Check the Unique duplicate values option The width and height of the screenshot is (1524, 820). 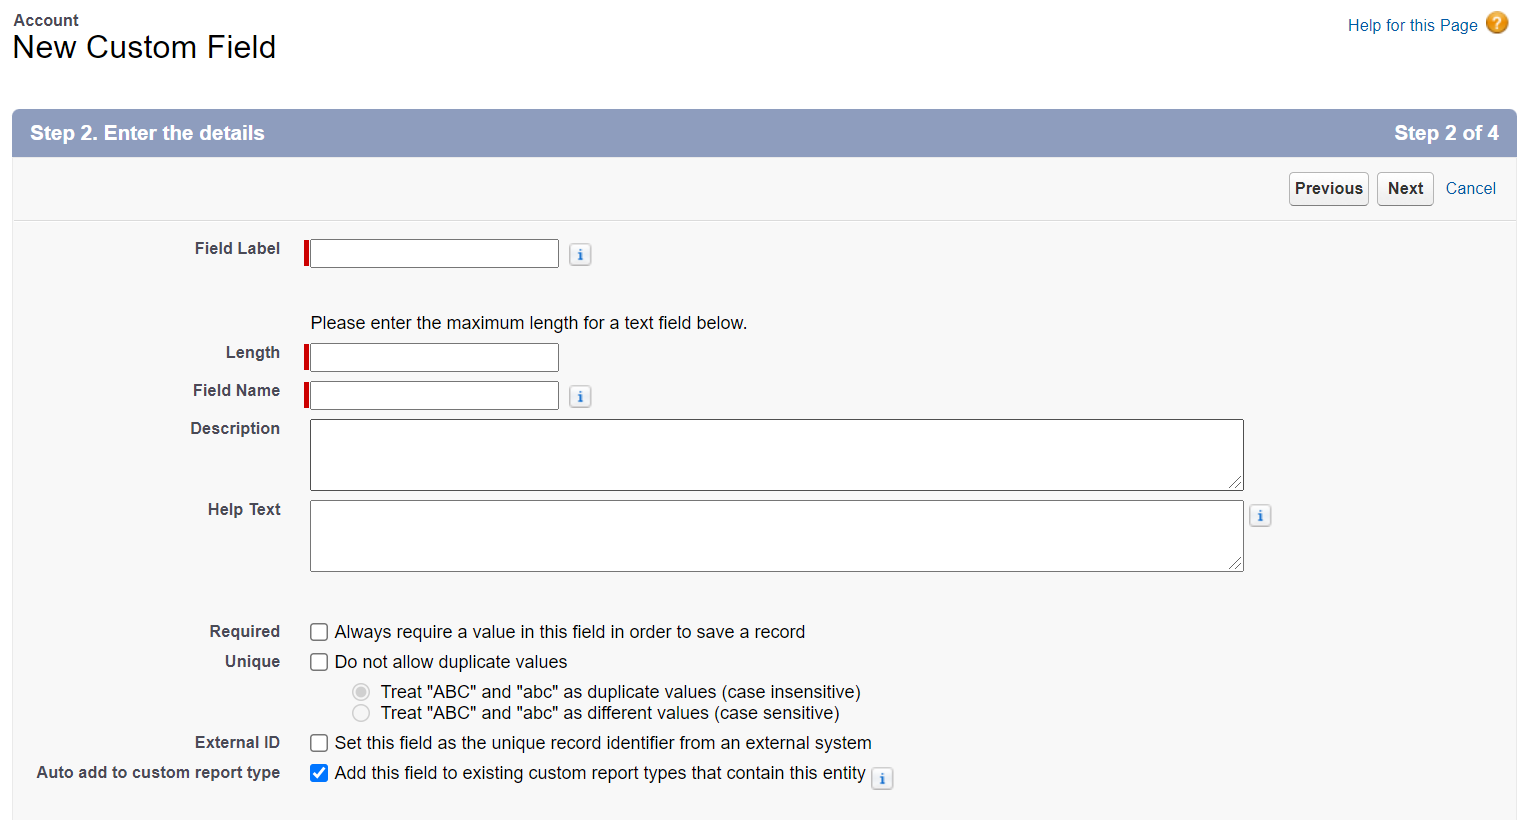click(x=318, y=661)
